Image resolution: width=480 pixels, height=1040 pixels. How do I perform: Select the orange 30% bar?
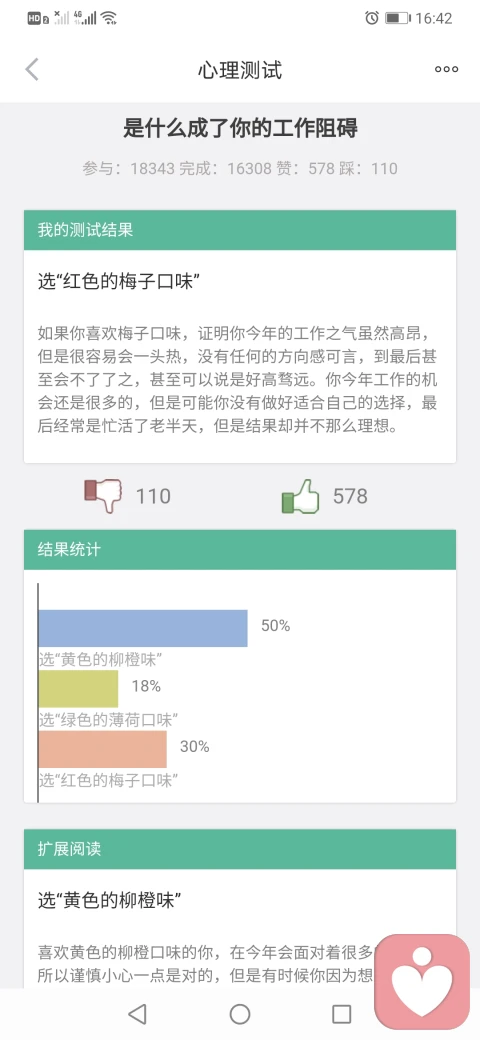(102, 749)
